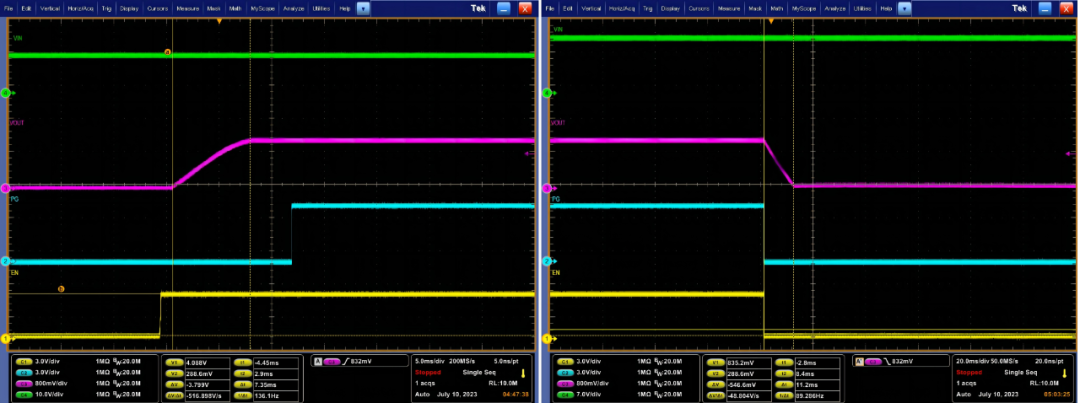
Task: Click yellow thermometer status icon in left scope window
Action: click(523, 373)
